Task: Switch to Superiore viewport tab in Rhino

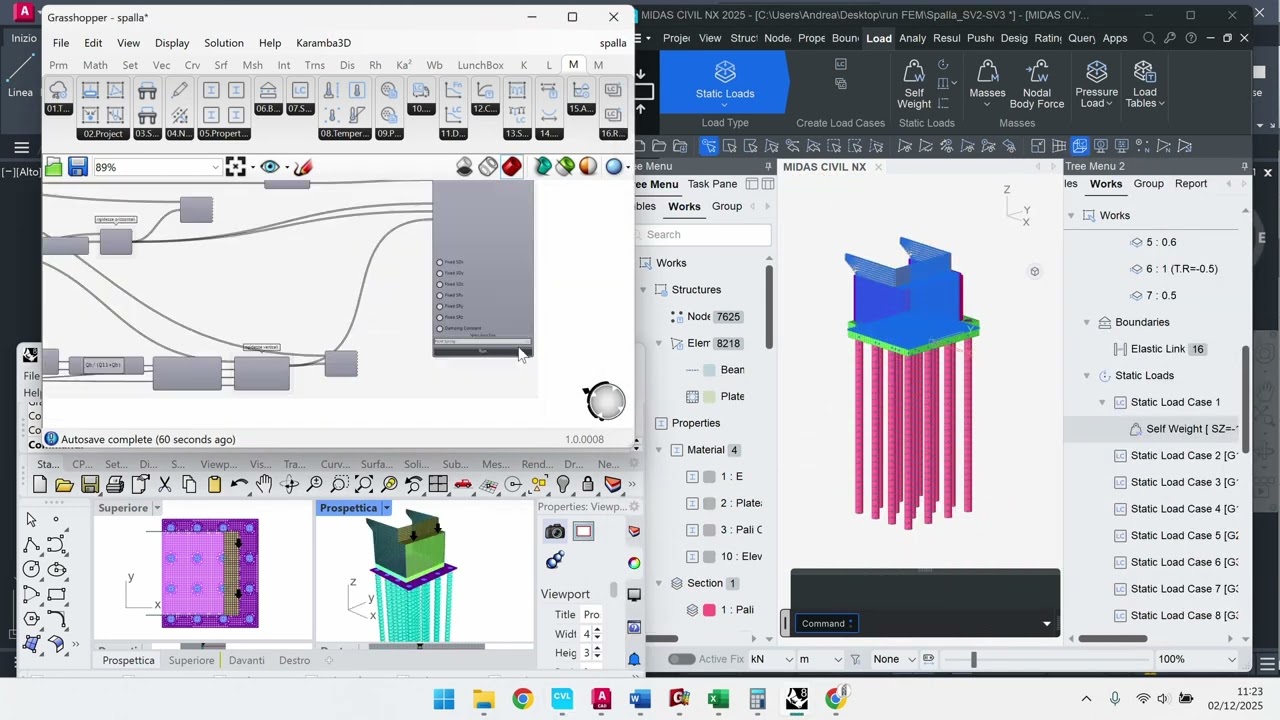Action: click(x=191, y=660)
